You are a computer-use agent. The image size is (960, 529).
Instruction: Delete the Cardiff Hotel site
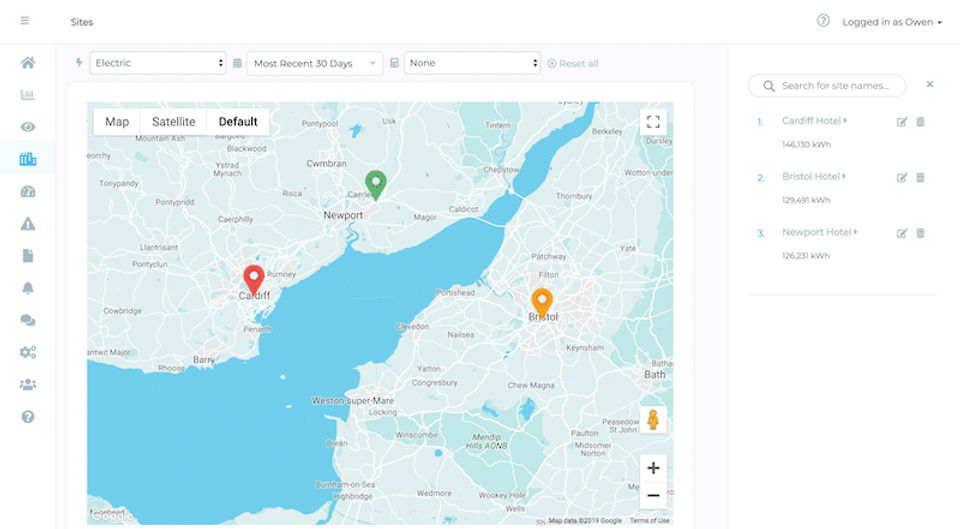coord(920,122)
